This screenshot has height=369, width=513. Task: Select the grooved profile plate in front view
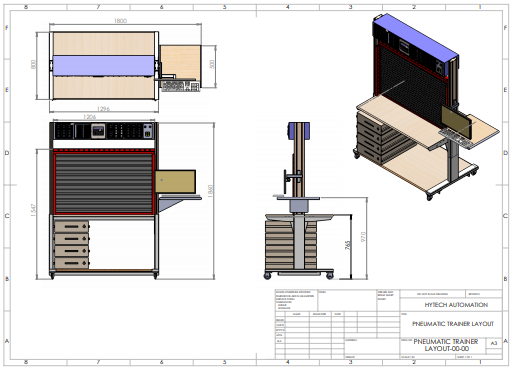[x=104, y=183]
